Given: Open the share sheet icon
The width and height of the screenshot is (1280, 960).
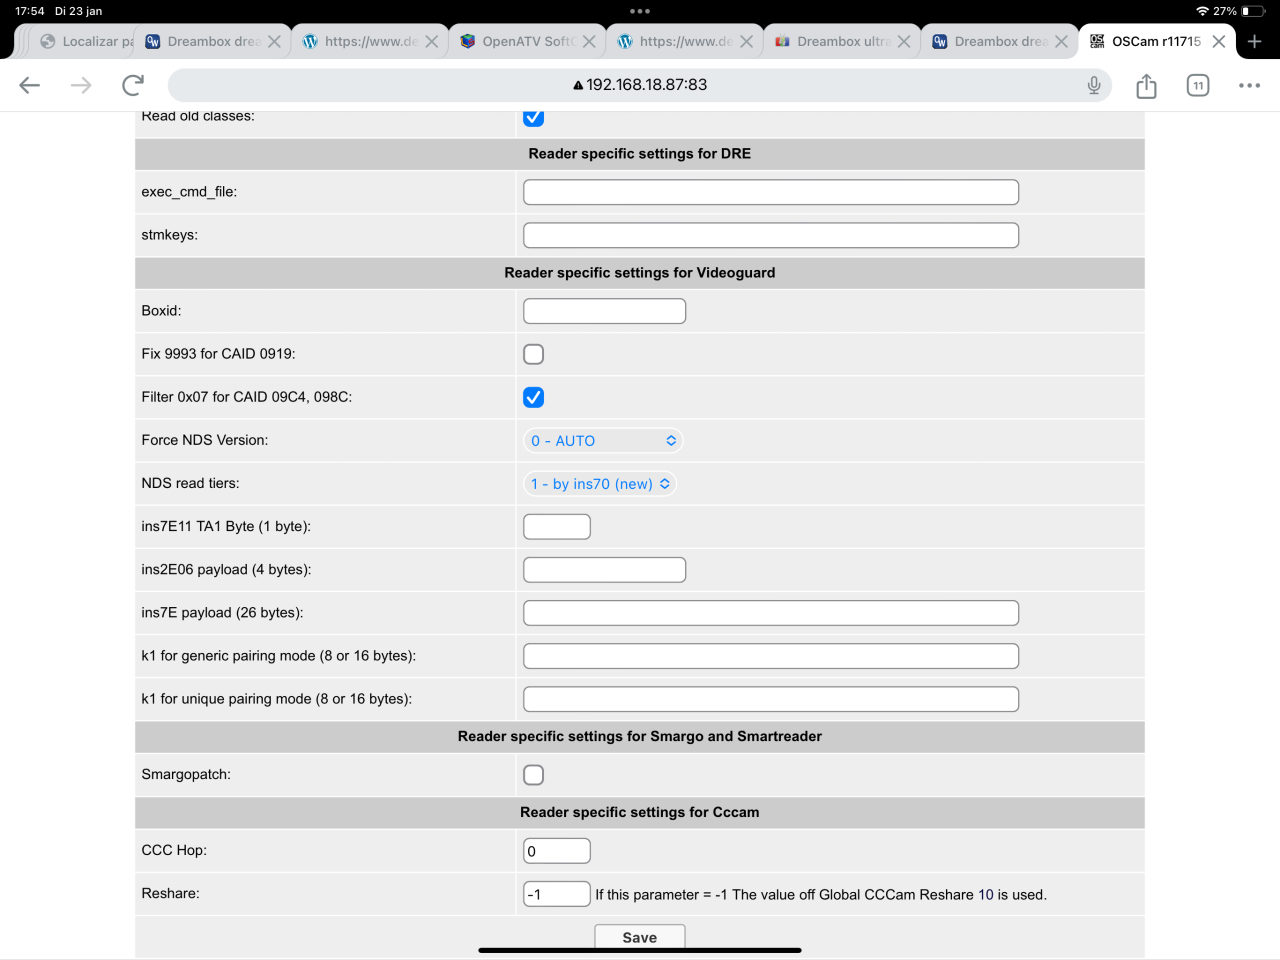Looking at the screenshot, I should pyautogui.click(x=1146, y=86).
